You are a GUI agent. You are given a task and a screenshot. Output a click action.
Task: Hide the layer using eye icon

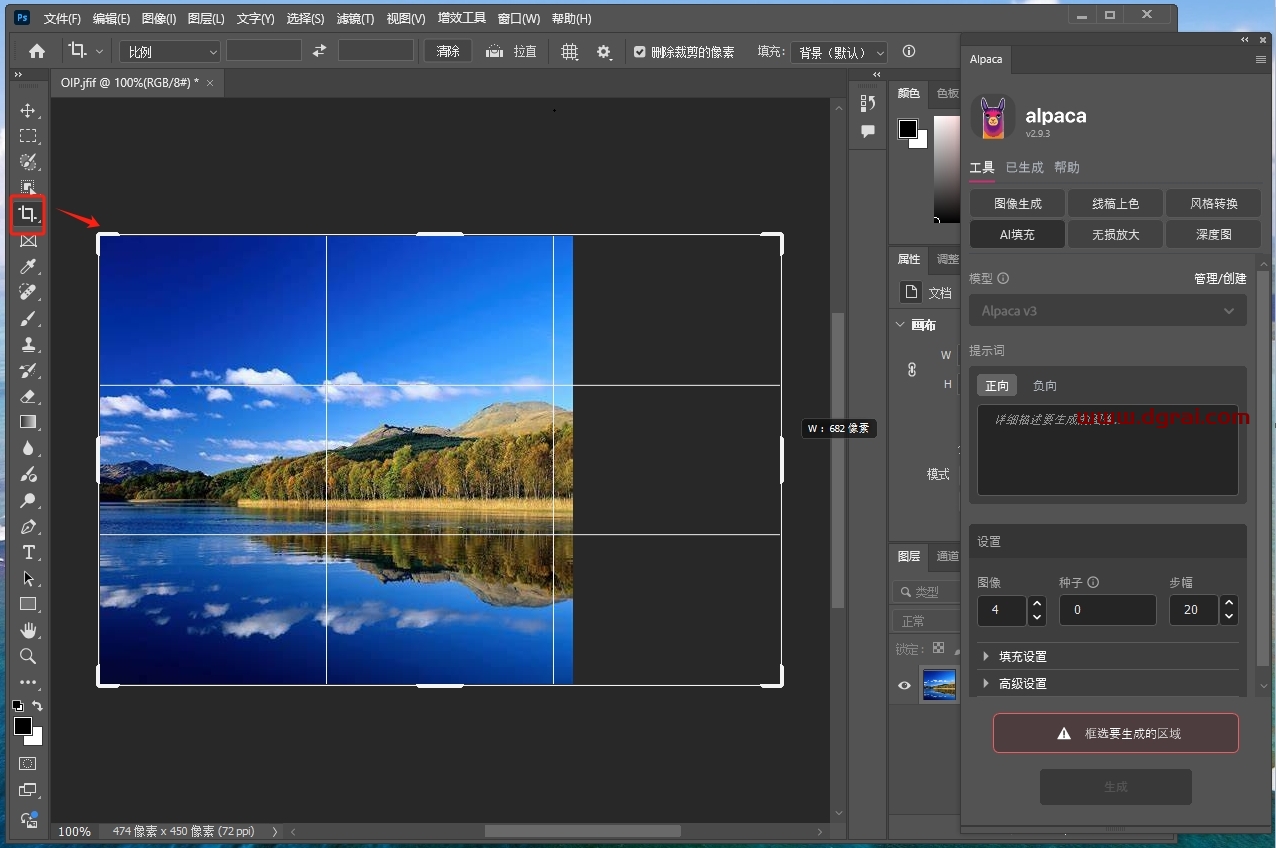tap(904, 685)
